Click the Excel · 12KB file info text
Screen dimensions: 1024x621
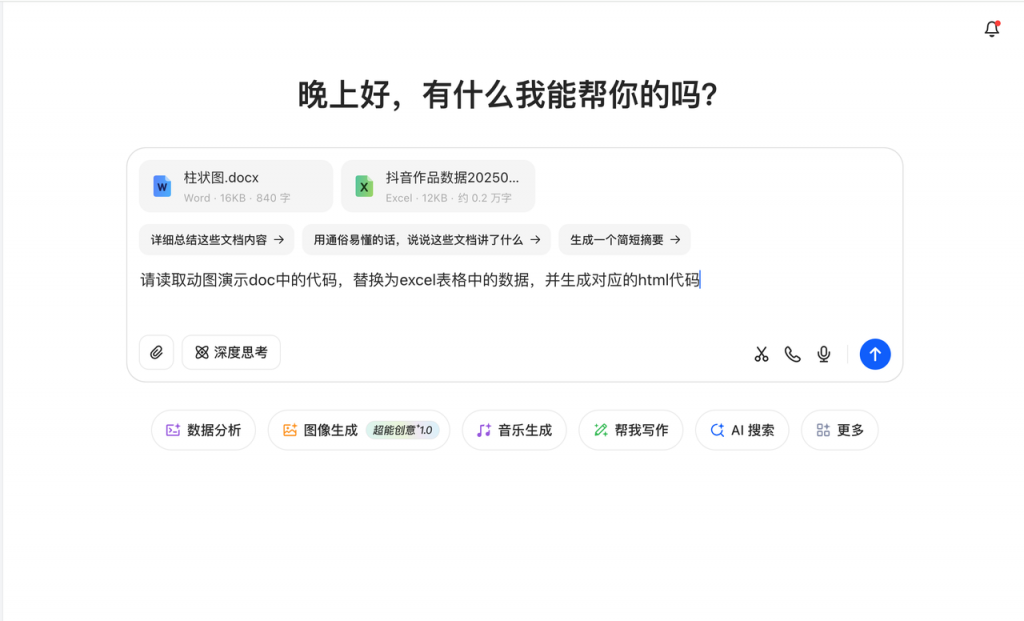click(x=448, y=198)
